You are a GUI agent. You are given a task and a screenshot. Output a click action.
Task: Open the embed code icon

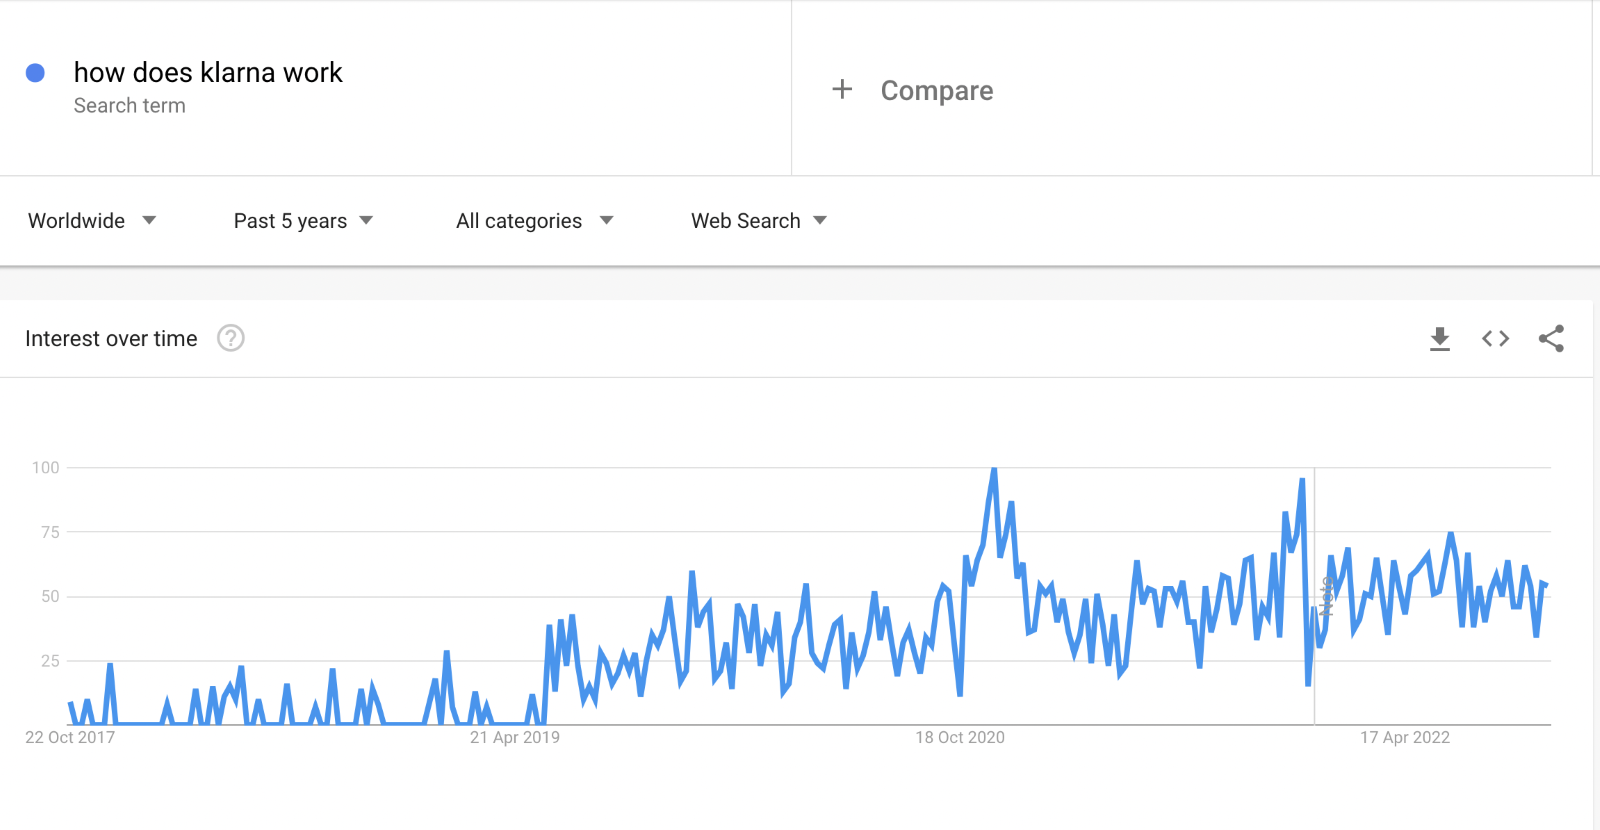click(1495, 339)
